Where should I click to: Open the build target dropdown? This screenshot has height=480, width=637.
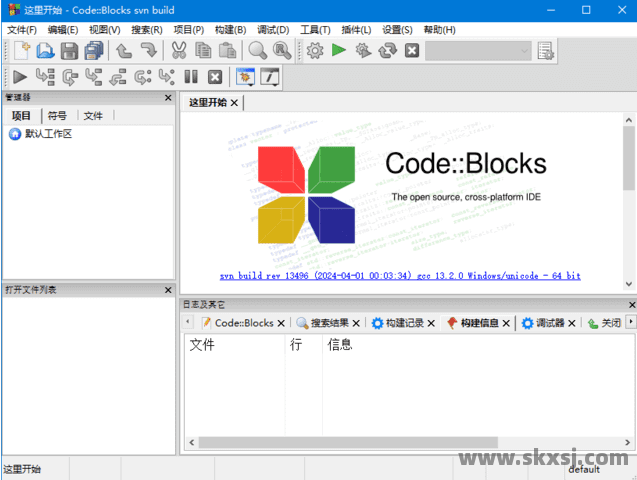click(478, 51)
